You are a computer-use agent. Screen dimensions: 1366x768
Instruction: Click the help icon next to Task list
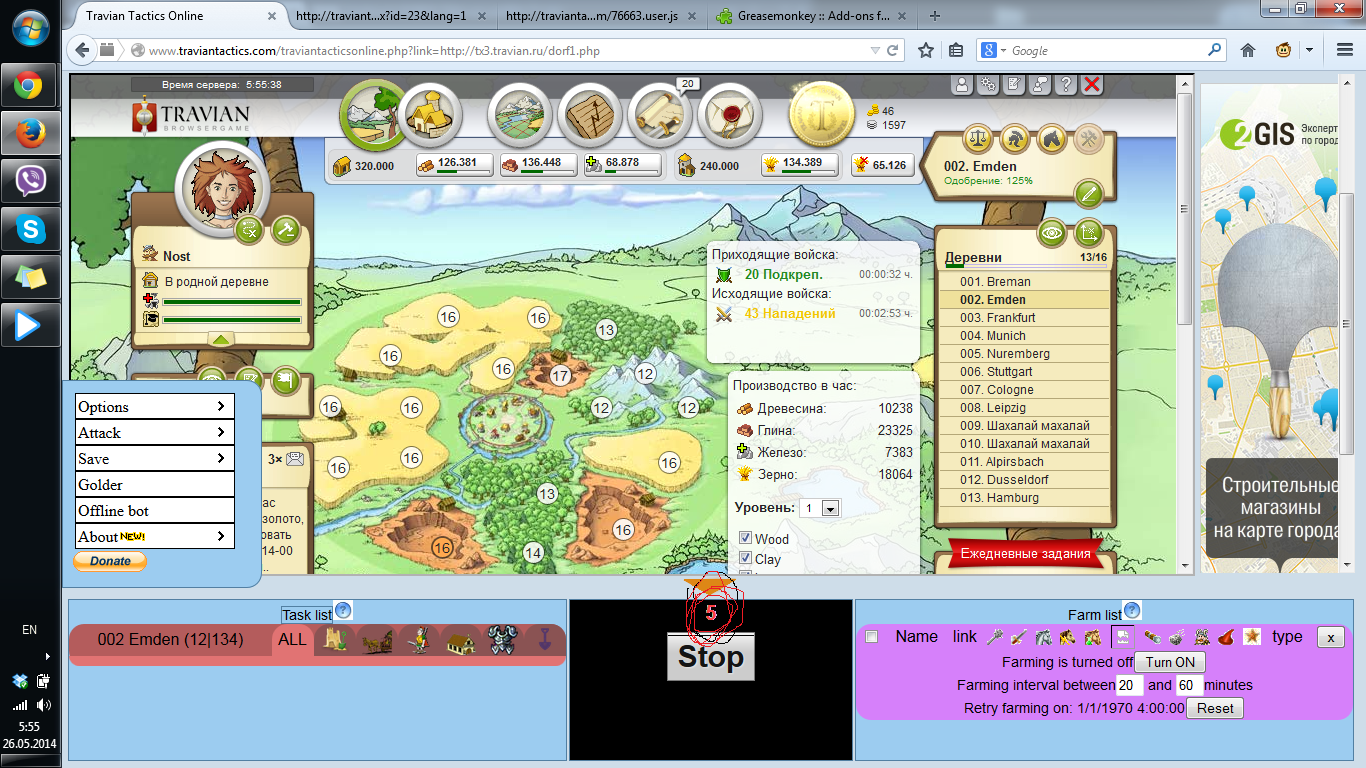click(343, 611)
